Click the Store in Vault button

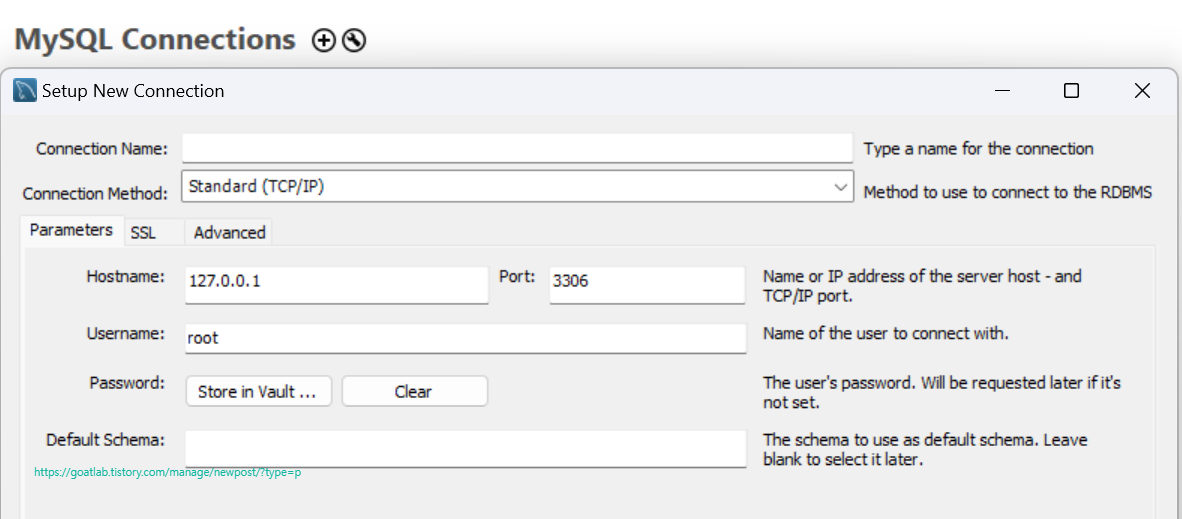pyautogui.click(x=259, y=392)
